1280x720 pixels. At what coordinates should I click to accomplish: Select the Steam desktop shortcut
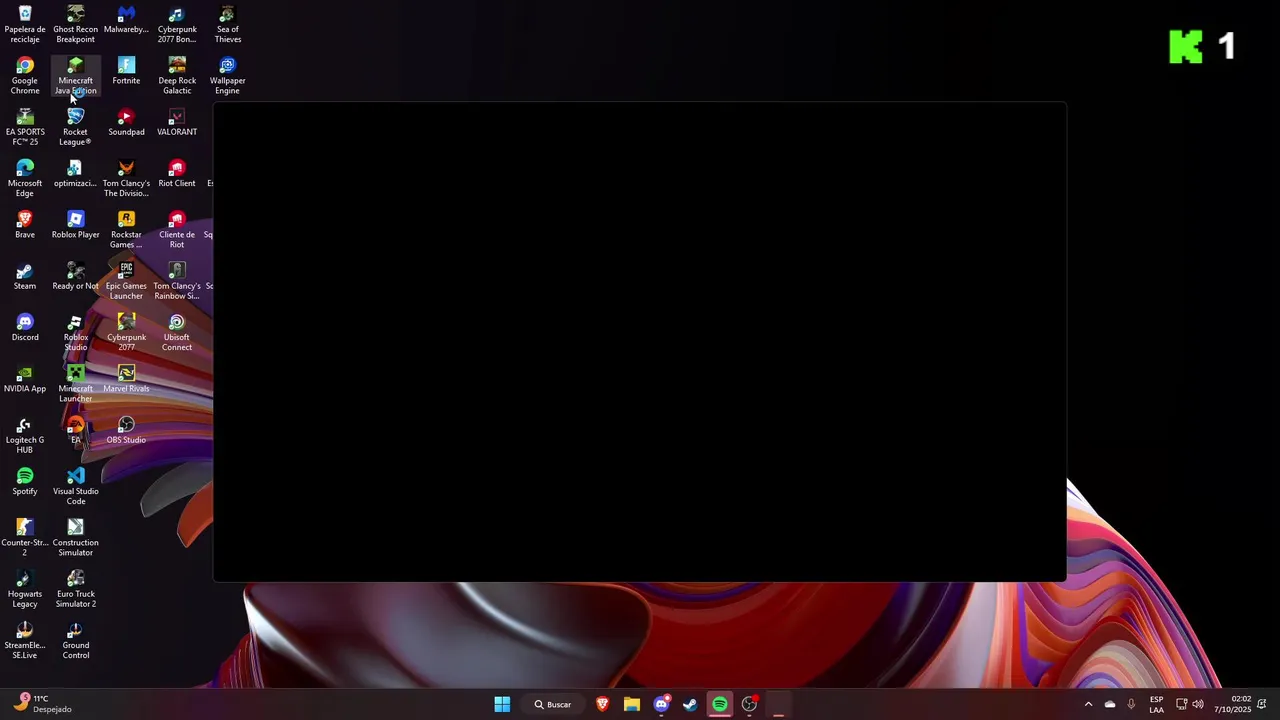(x=25, y=277)
